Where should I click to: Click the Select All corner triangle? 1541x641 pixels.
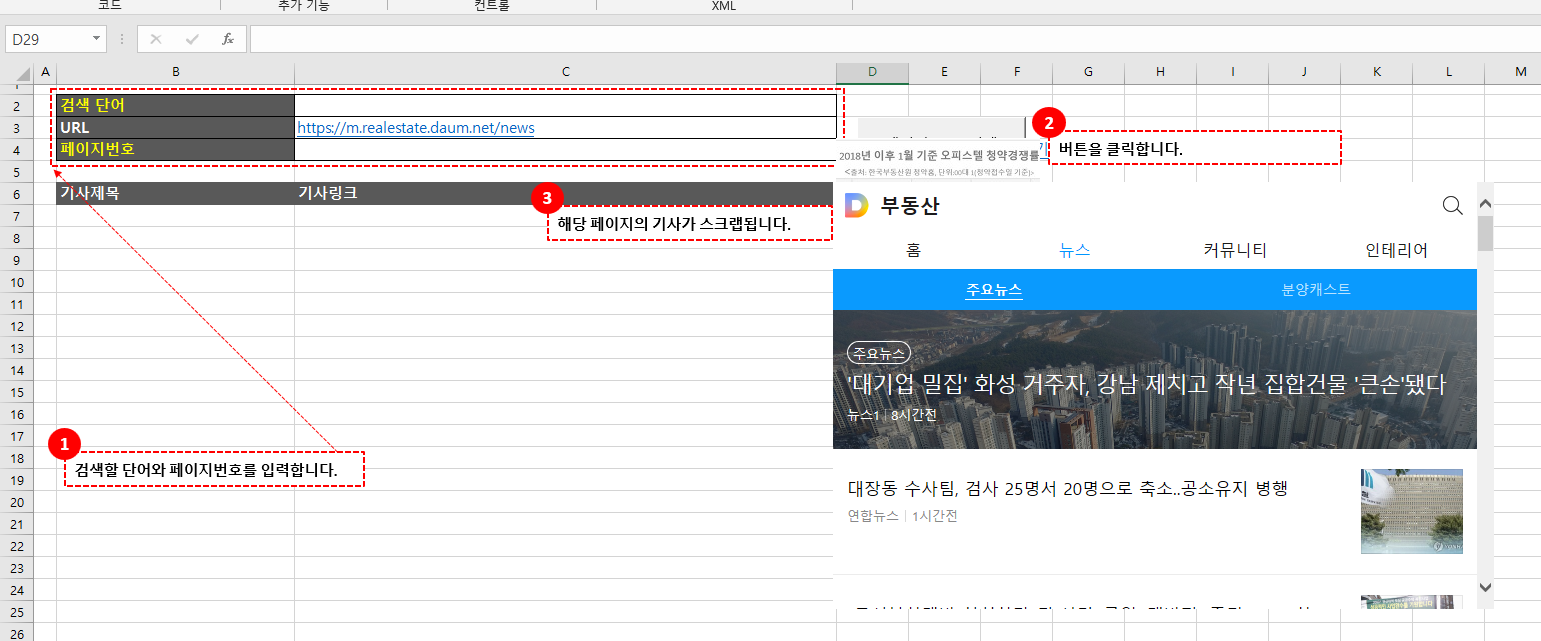pyautogui.click(x=23, y=73)
